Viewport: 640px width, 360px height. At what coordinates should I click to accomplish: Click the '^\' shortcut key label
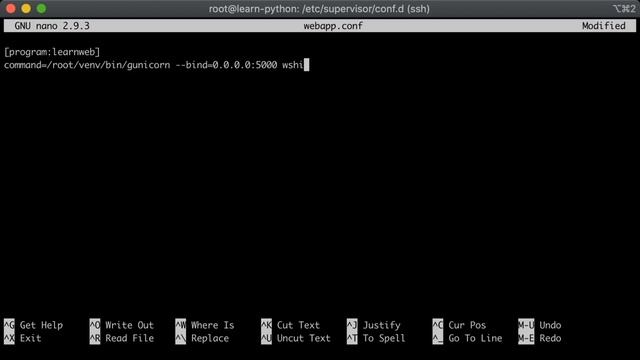180,338
